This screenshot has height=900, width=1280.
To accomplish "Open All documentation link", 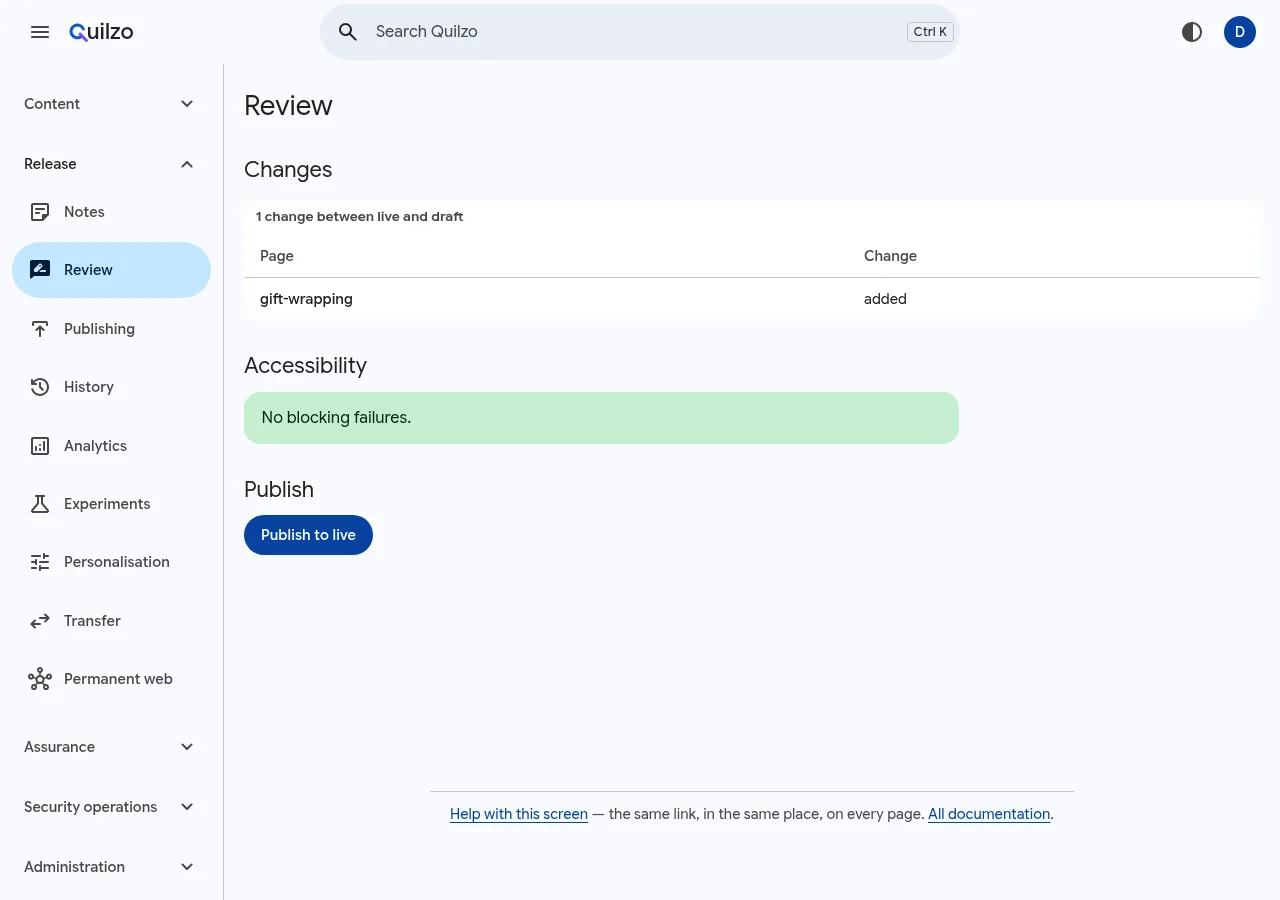I will click(x=989, y=814).
